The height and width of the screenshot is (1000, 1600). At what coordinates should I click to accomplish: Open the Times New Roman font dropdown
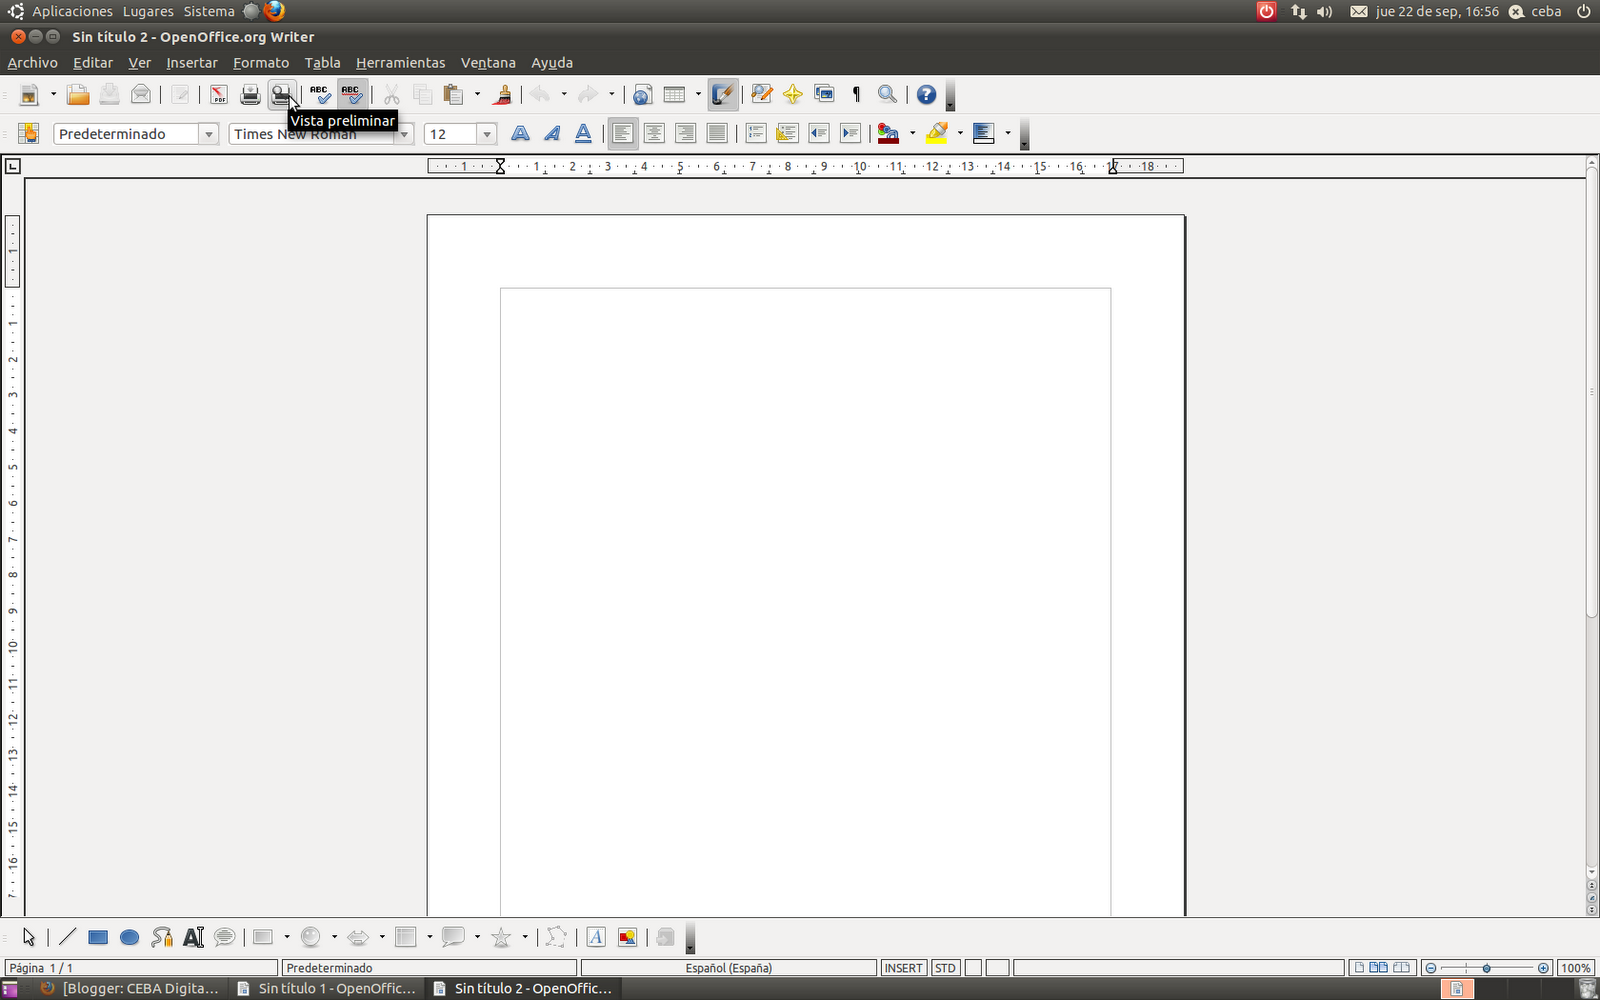tap(404, 135)
